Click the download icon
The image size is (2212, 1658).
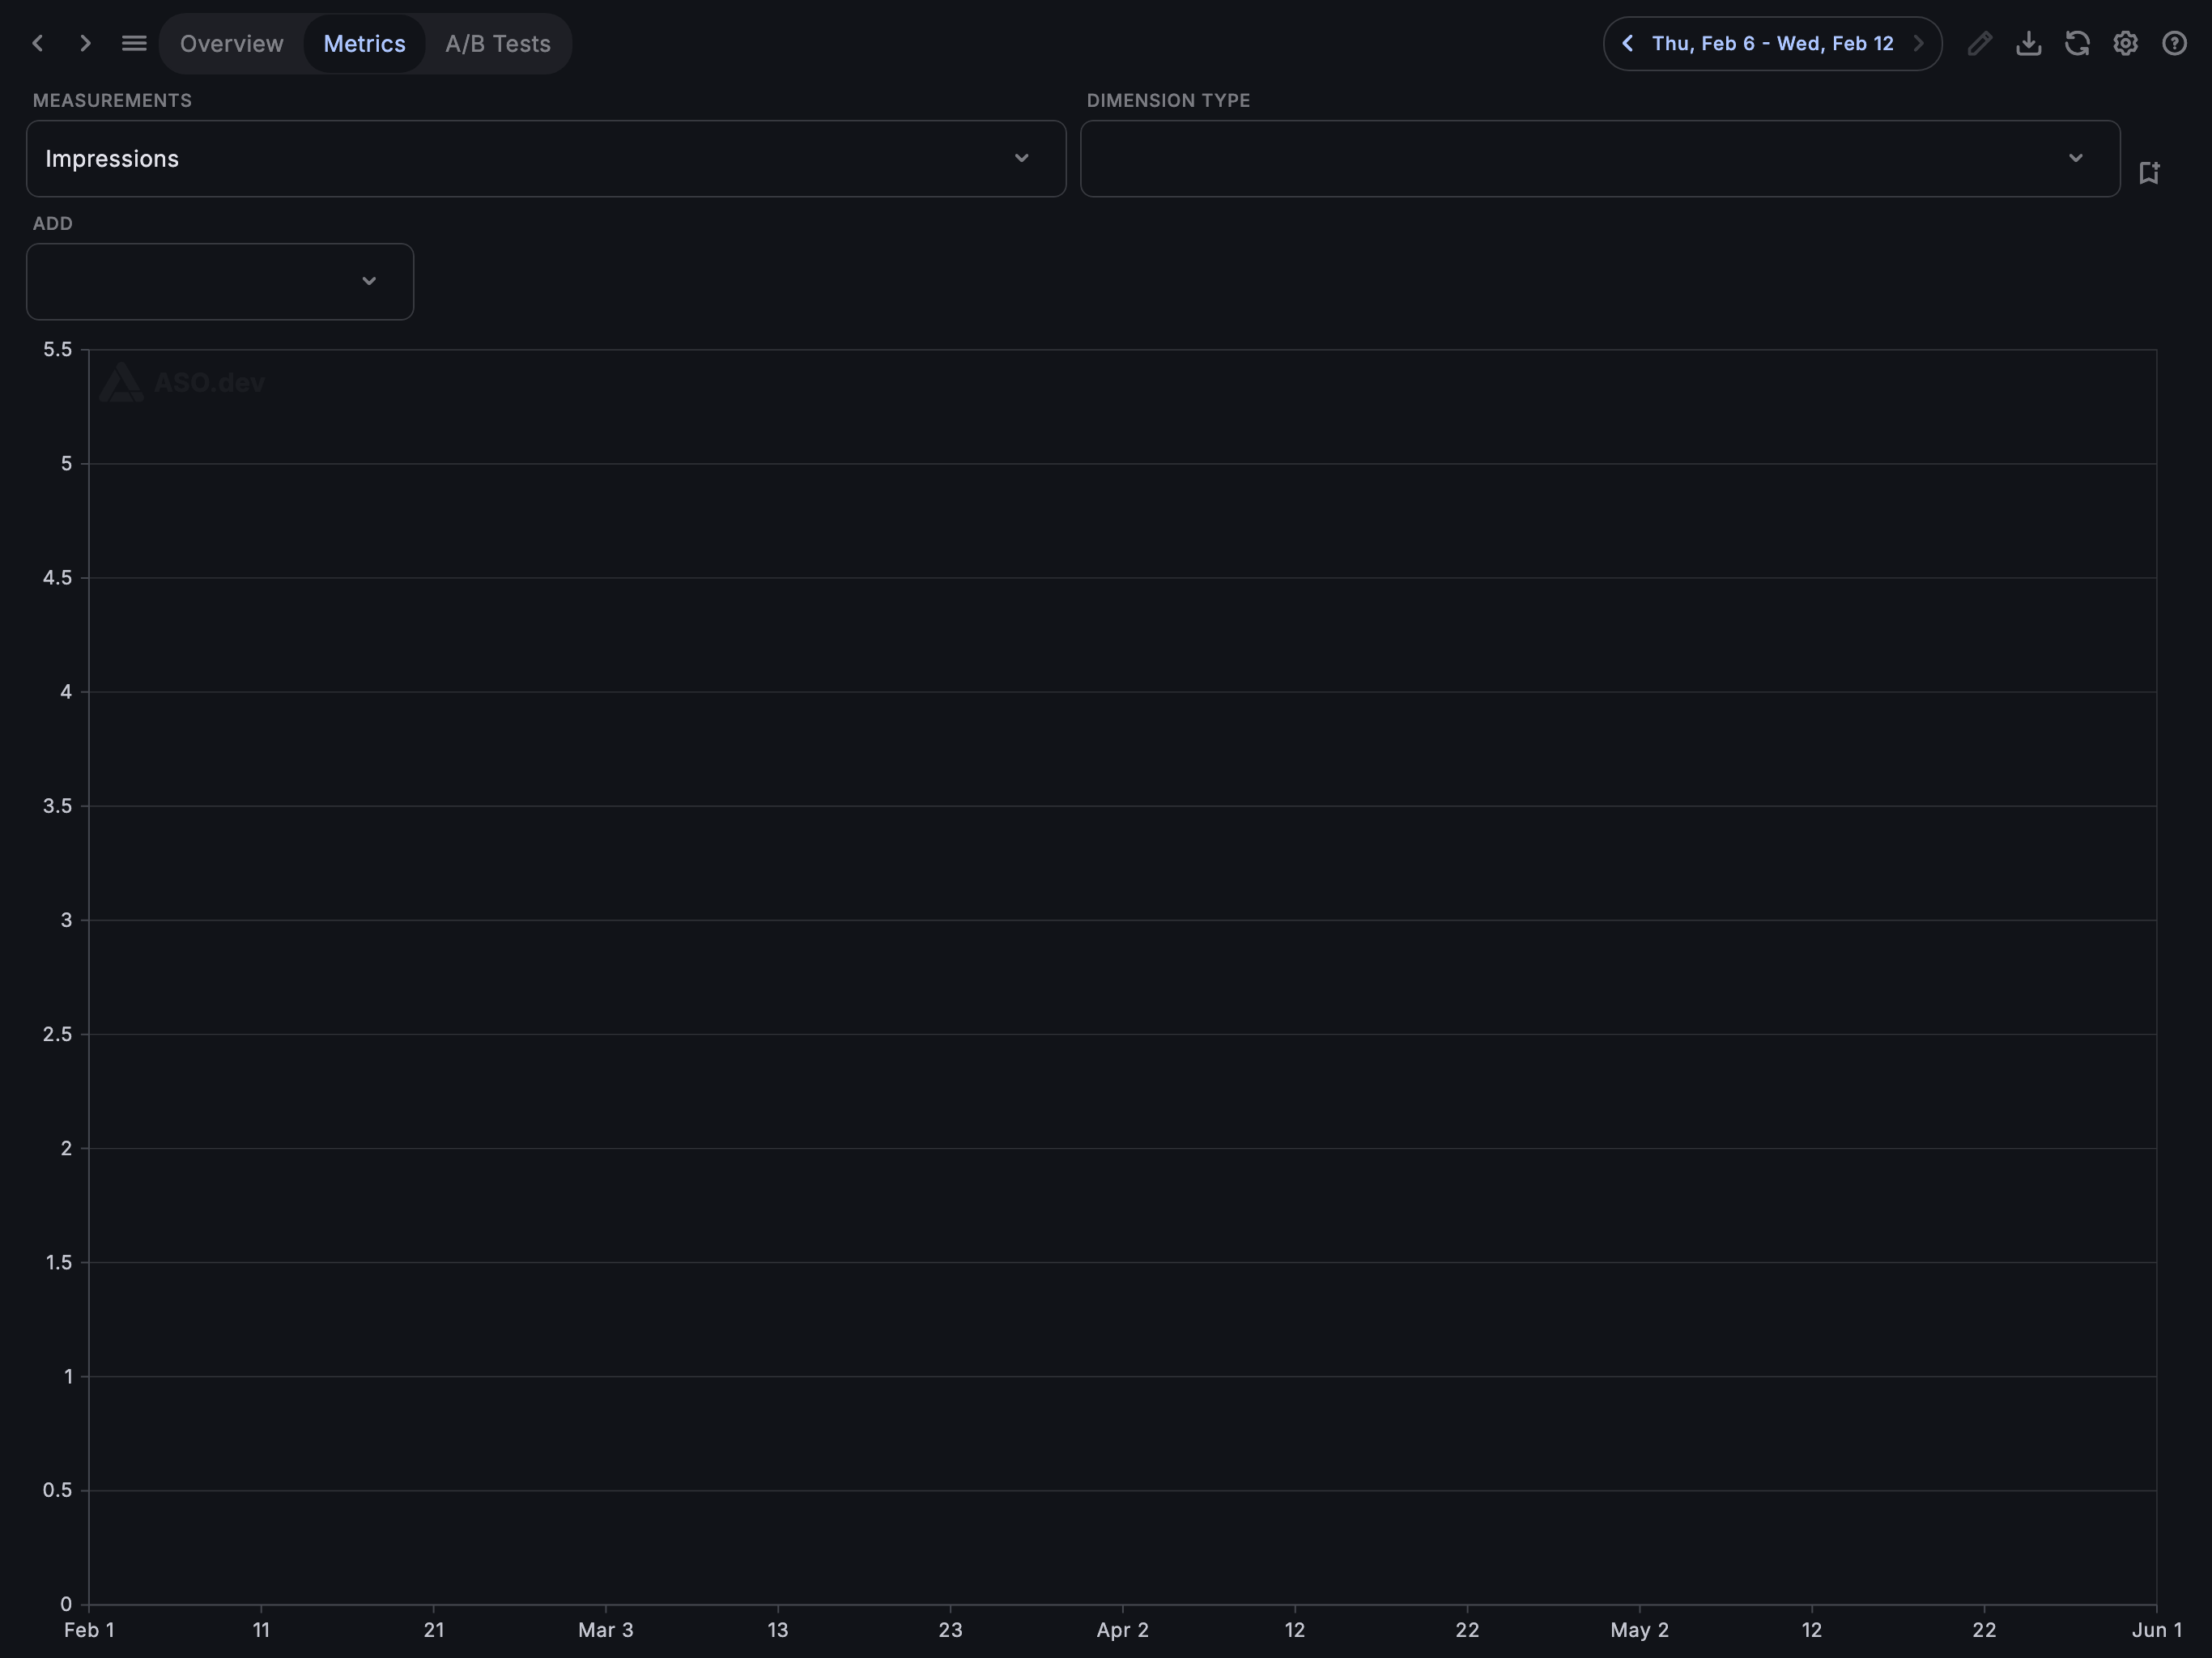pyautogui.click(x=2029, y=43)
